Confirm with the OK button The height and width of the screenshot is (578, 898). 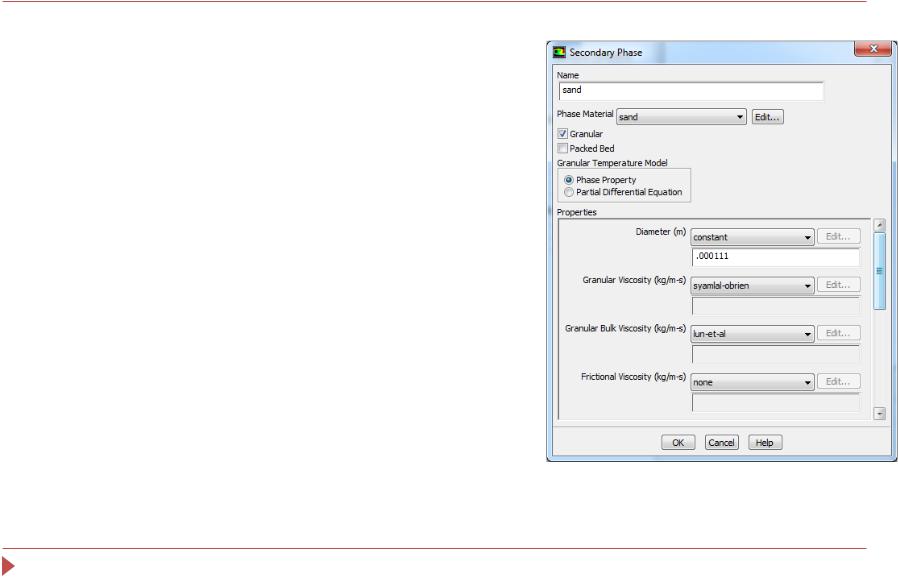[x=678, y=442]
